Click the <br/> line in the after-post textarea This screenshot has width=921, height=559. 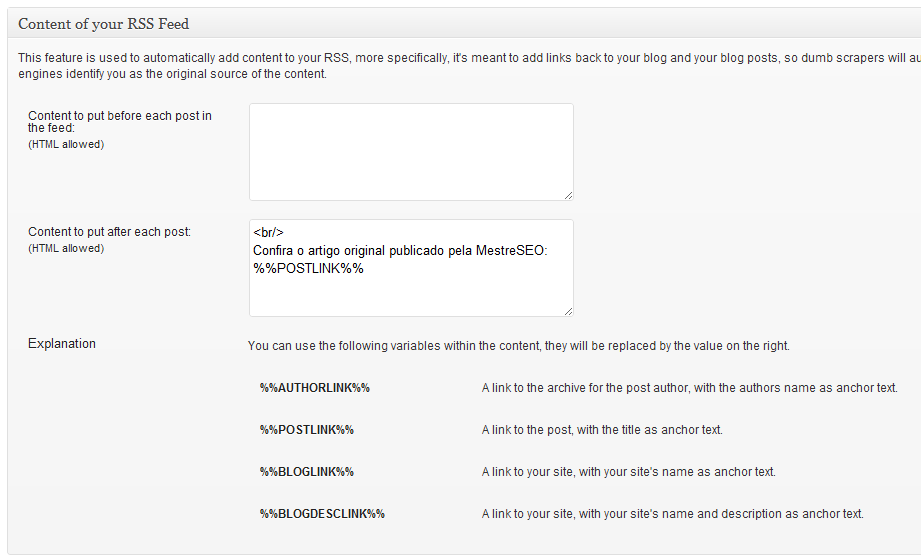(269, 233)
